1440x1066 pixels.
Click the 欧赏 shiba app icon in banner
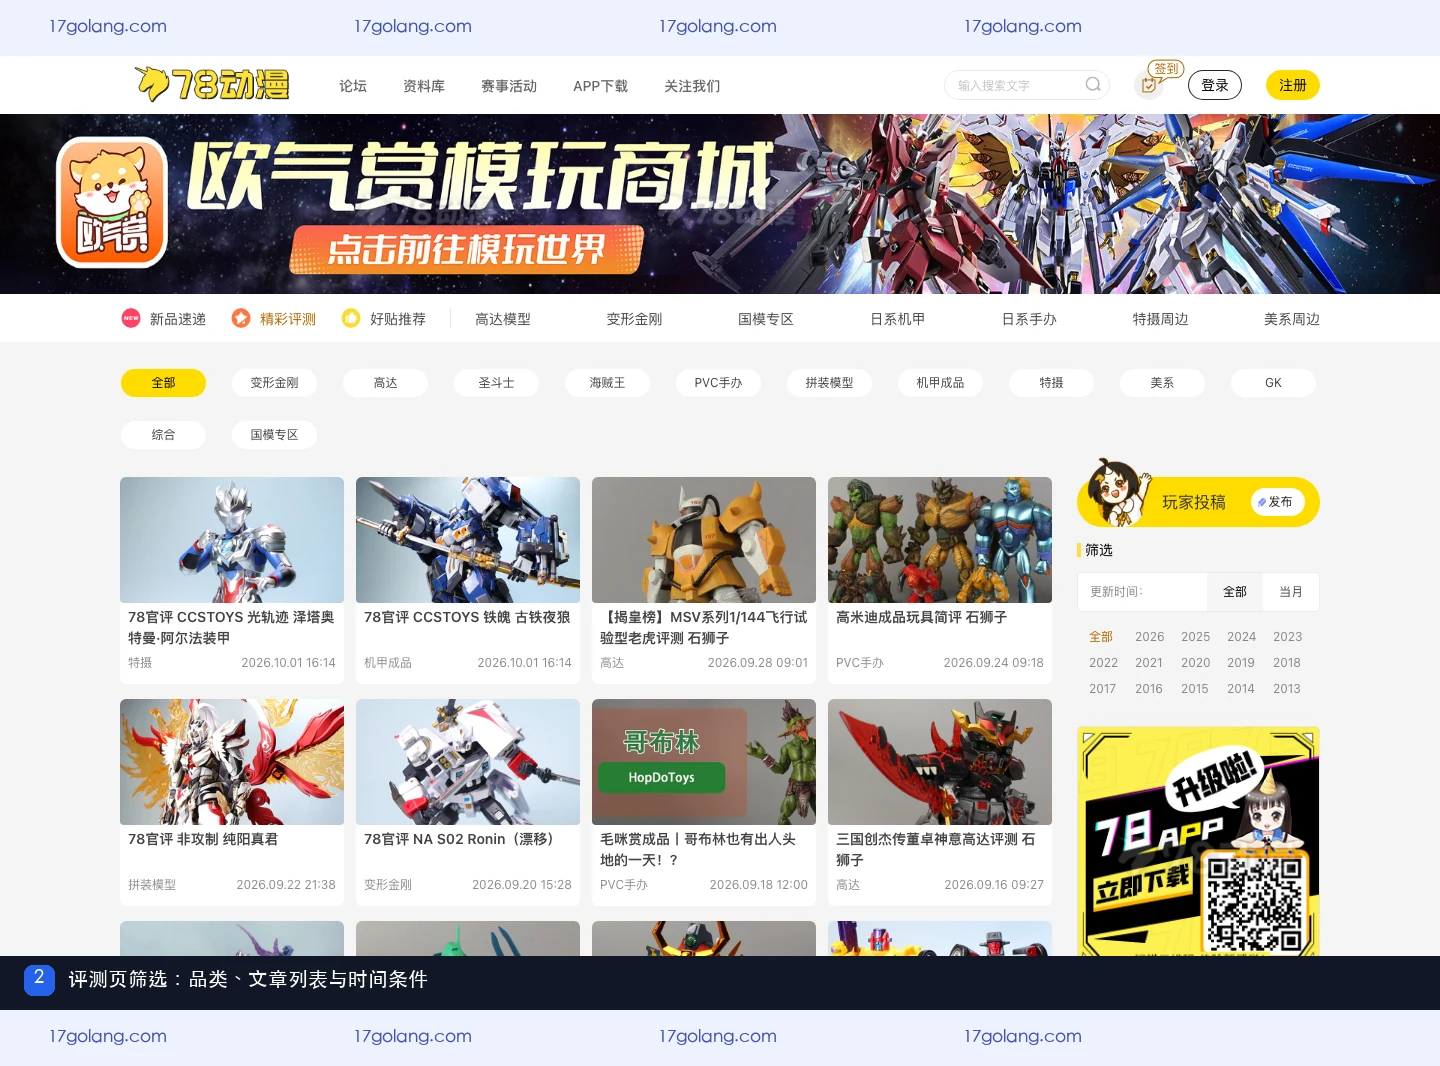pos(112,203)
